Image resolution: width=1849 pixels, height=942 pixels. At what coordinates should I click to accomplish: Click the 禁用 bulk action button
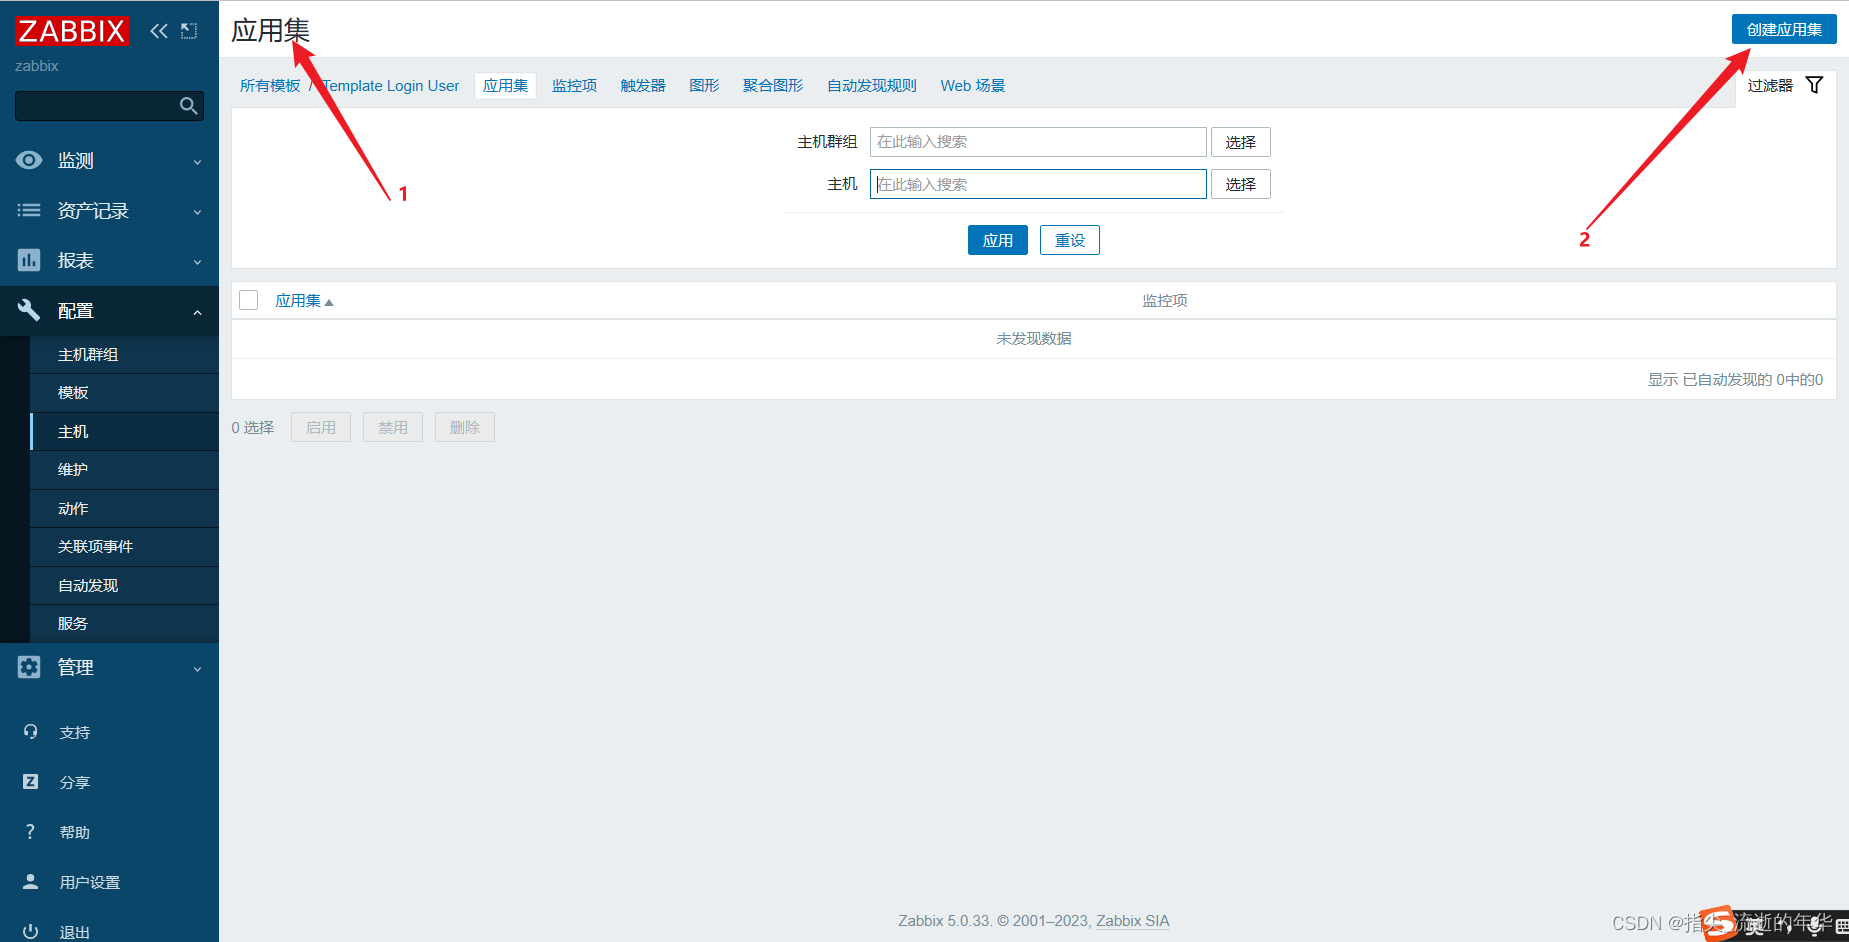[x=393, y=427]
